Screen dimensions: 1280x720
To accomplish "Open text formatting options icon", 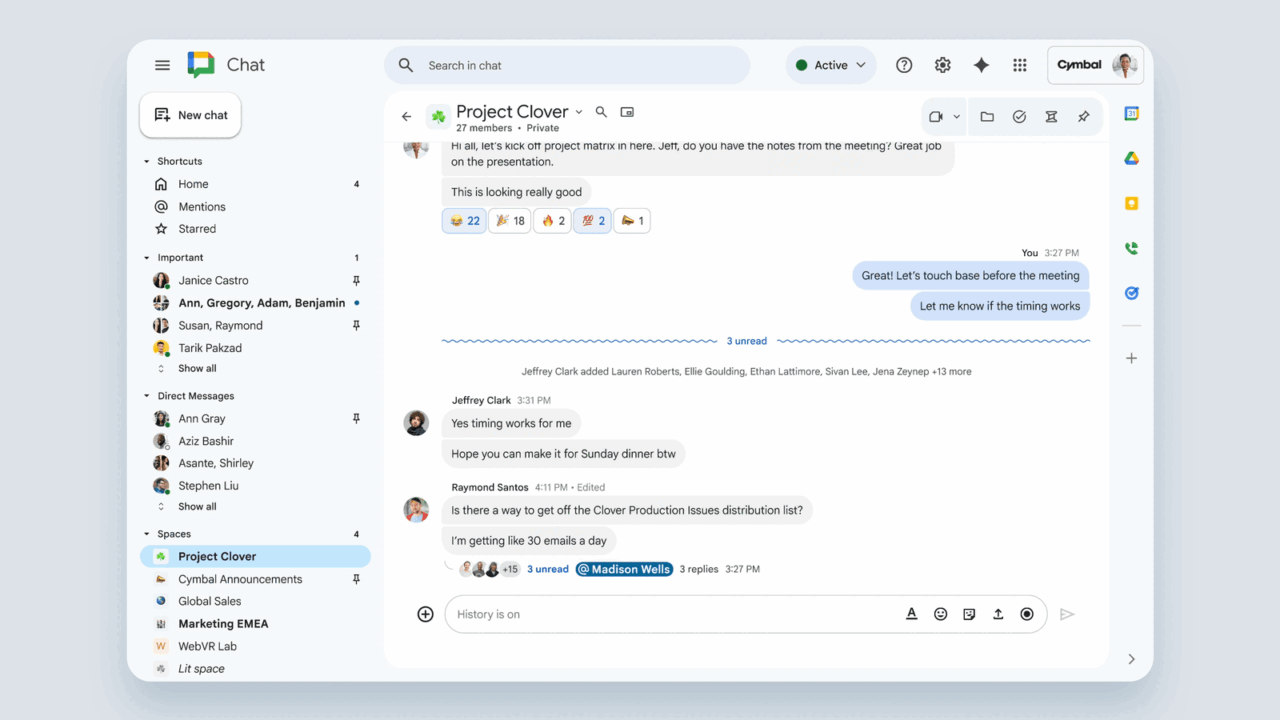I will pos(911,614).
